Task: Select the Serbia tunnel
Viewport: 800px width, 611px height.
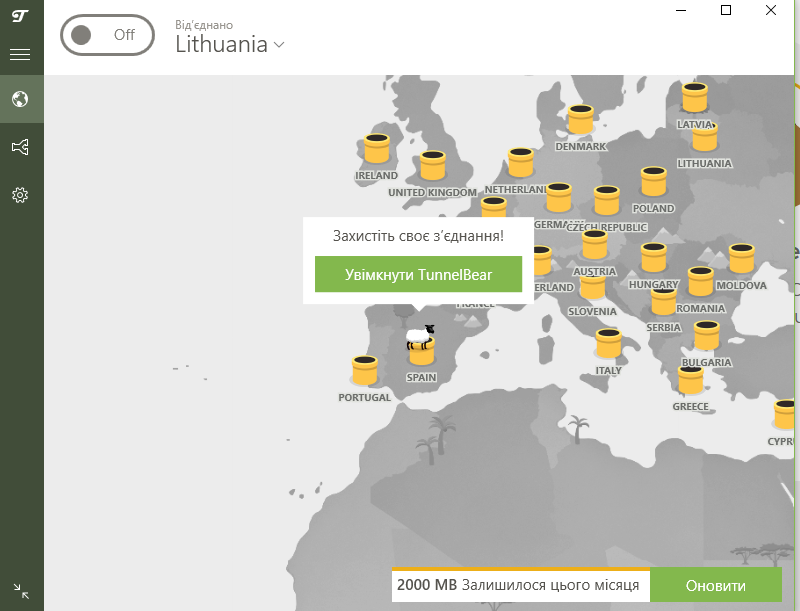Action: (x=664, y=302)
